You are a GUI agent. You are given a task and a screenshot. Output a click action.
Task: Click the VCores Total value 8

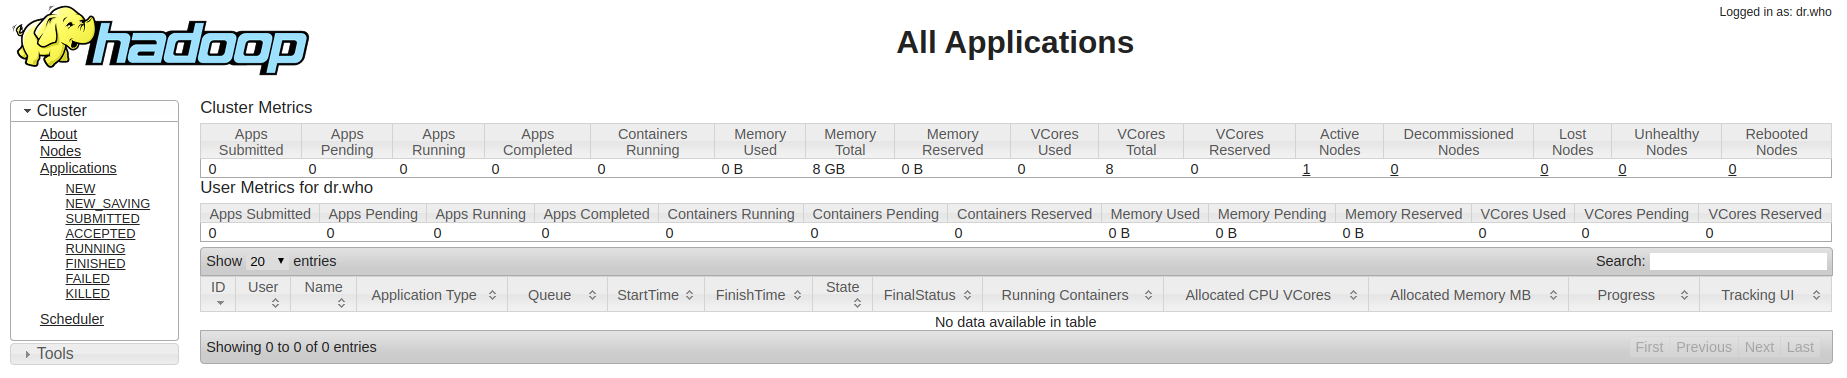(x=1109, y=169)
